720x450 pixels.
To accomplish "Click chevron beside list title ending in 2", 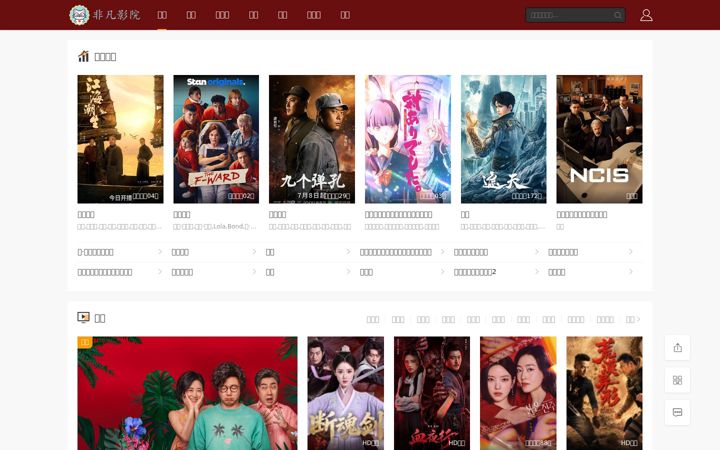I will (x=536, y=272).
